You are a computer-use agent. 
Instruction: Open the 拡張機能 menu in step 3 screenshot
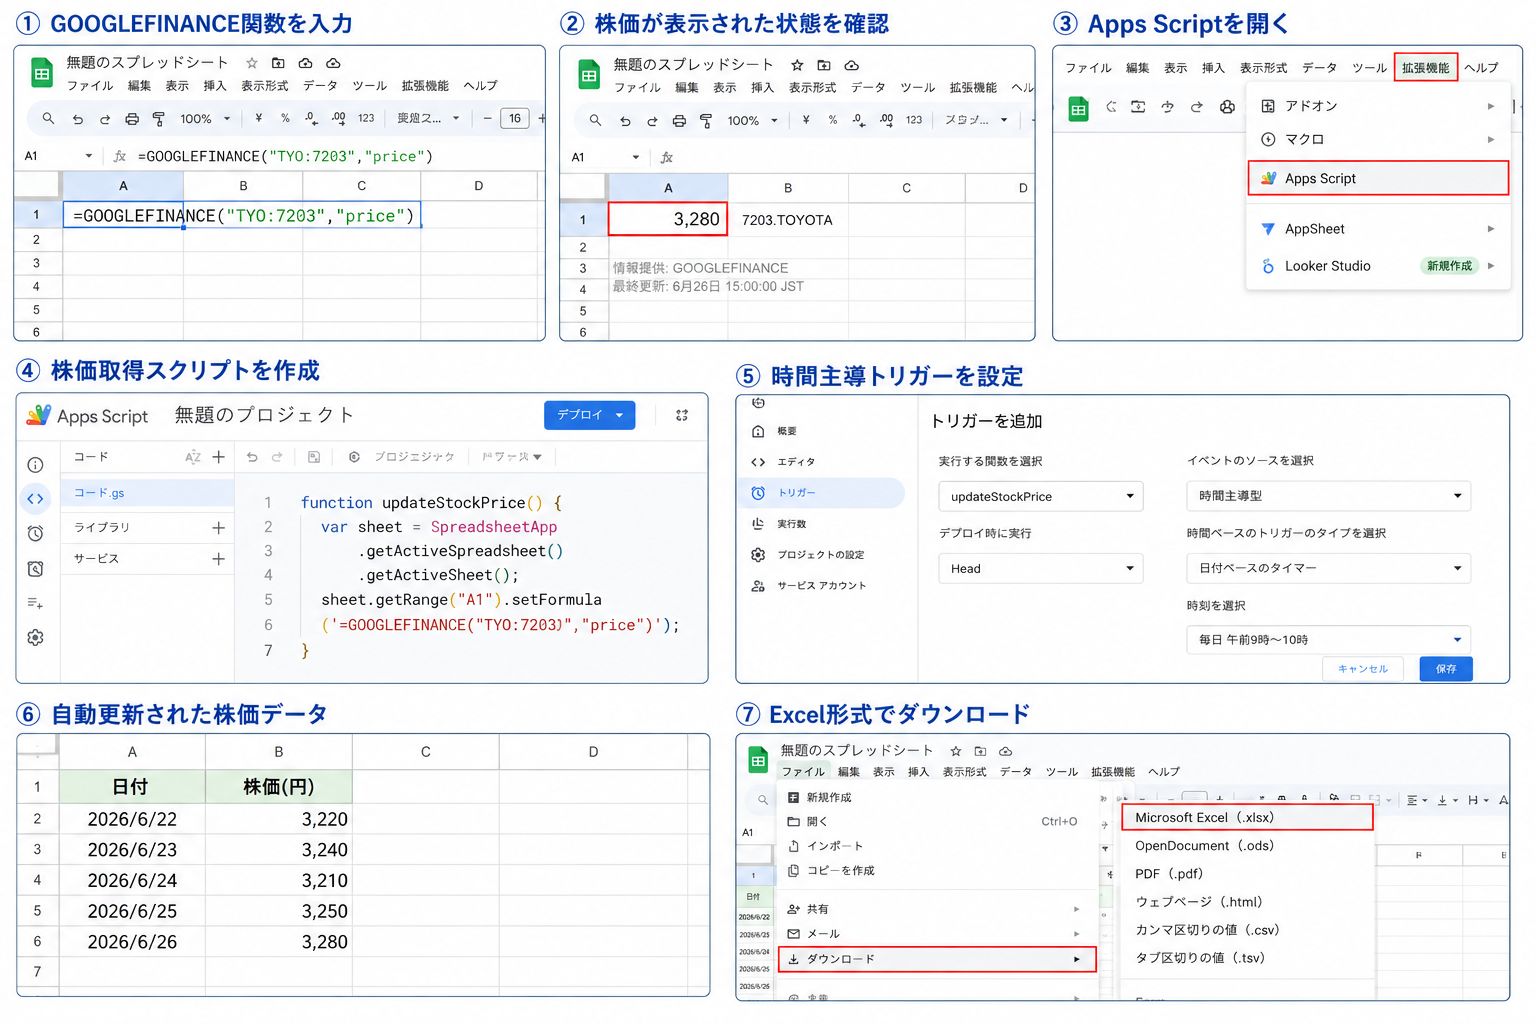click(x=1426, y=67)
